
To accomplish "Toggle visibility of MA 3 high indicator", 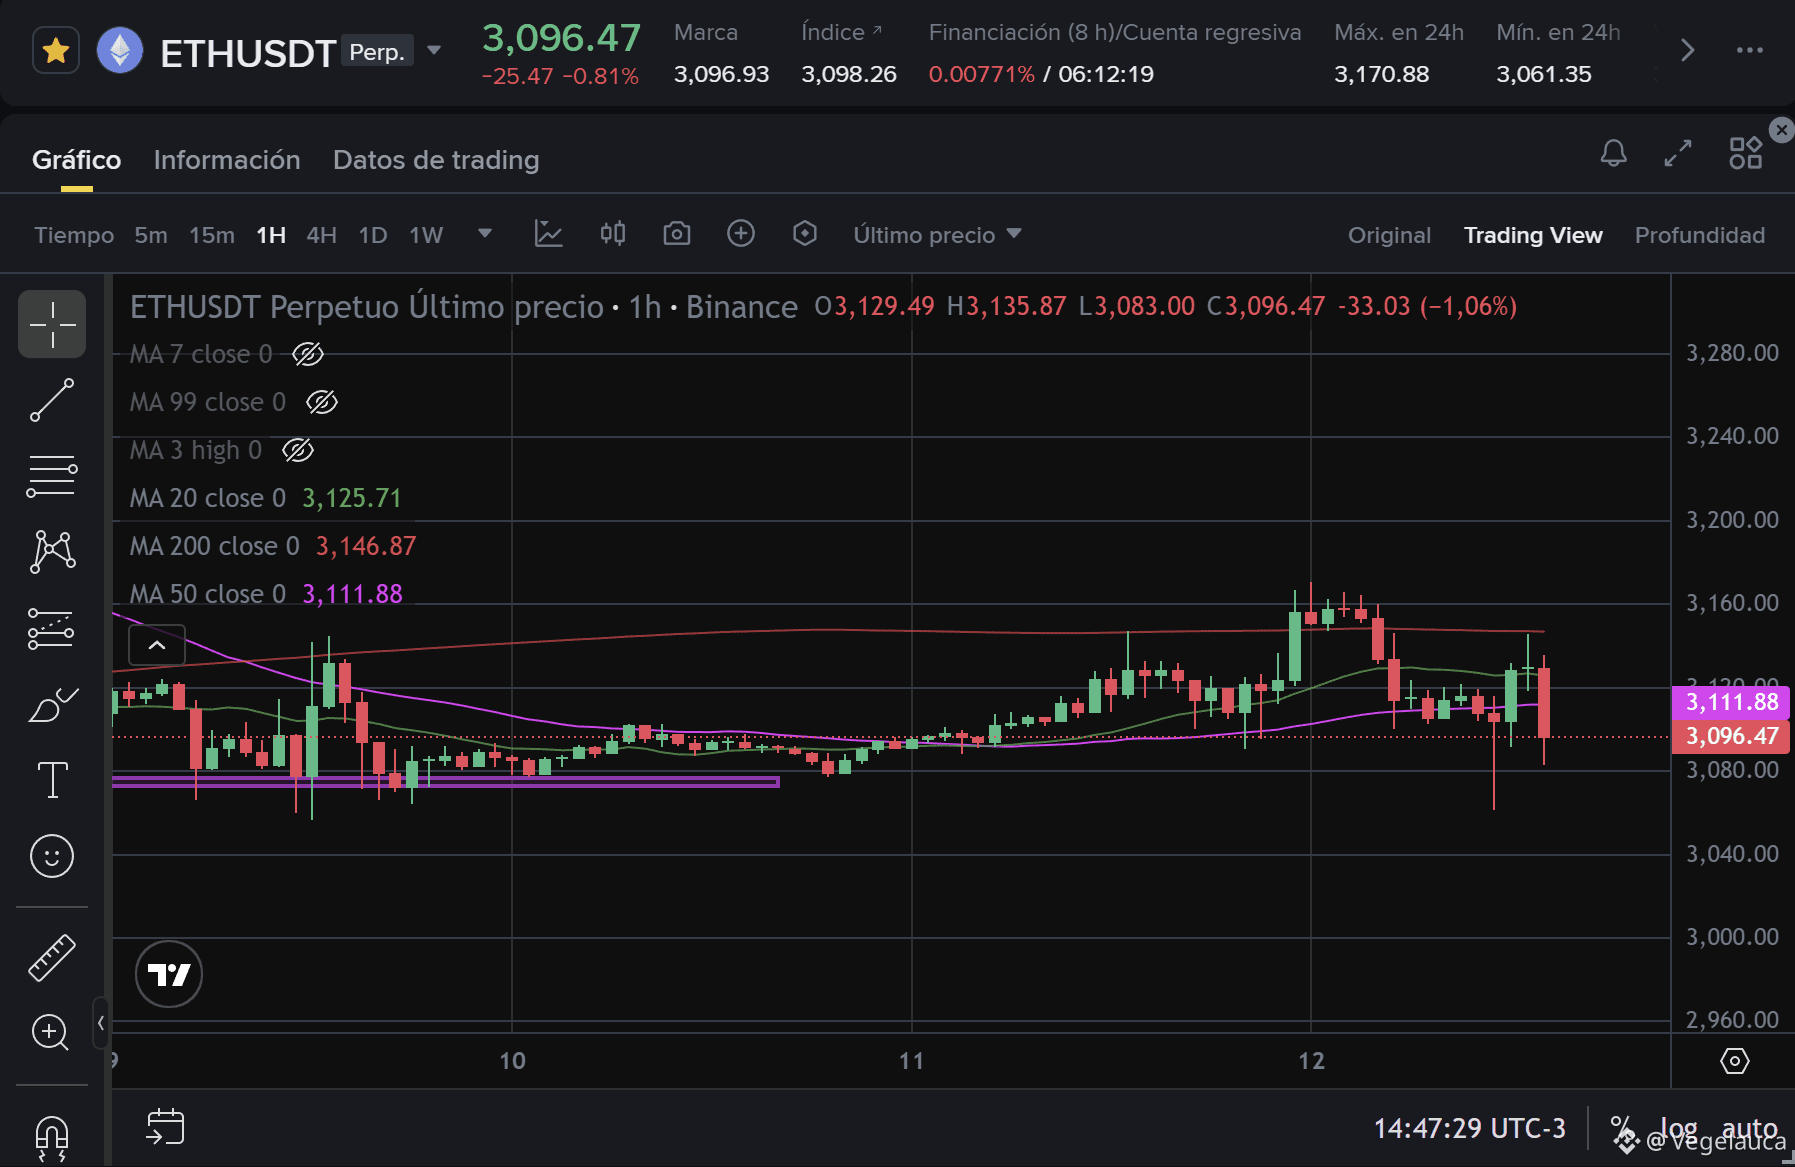I will pyautogui.click(x=298, y=450).
